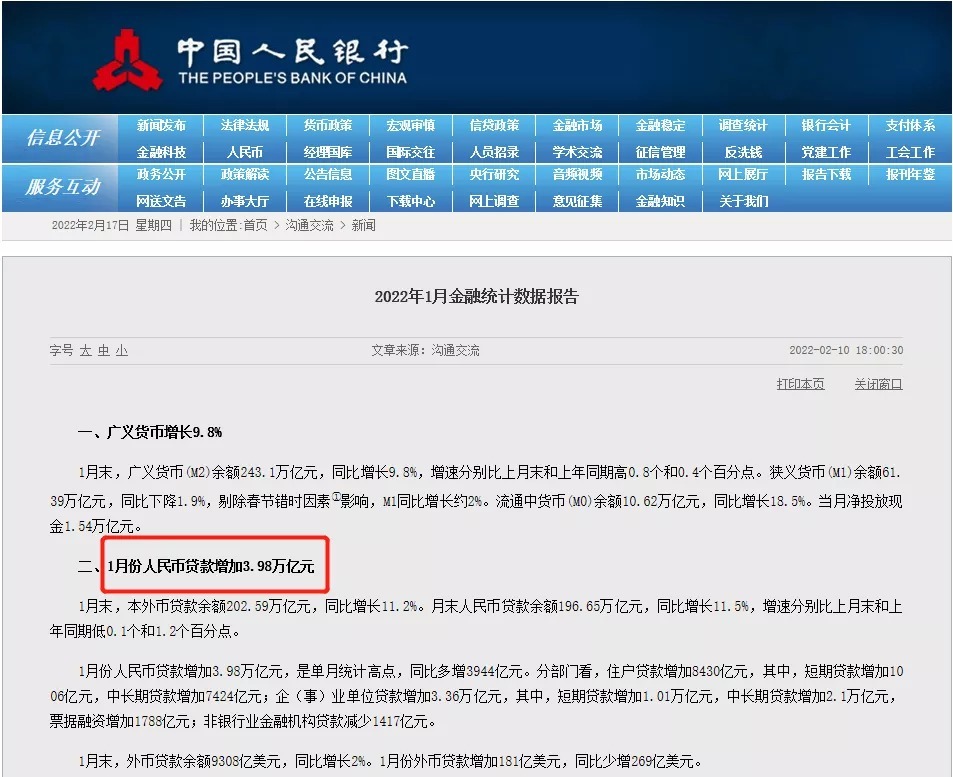Select font size 大 for the article

pyautogui.click(x=85, y=351)
